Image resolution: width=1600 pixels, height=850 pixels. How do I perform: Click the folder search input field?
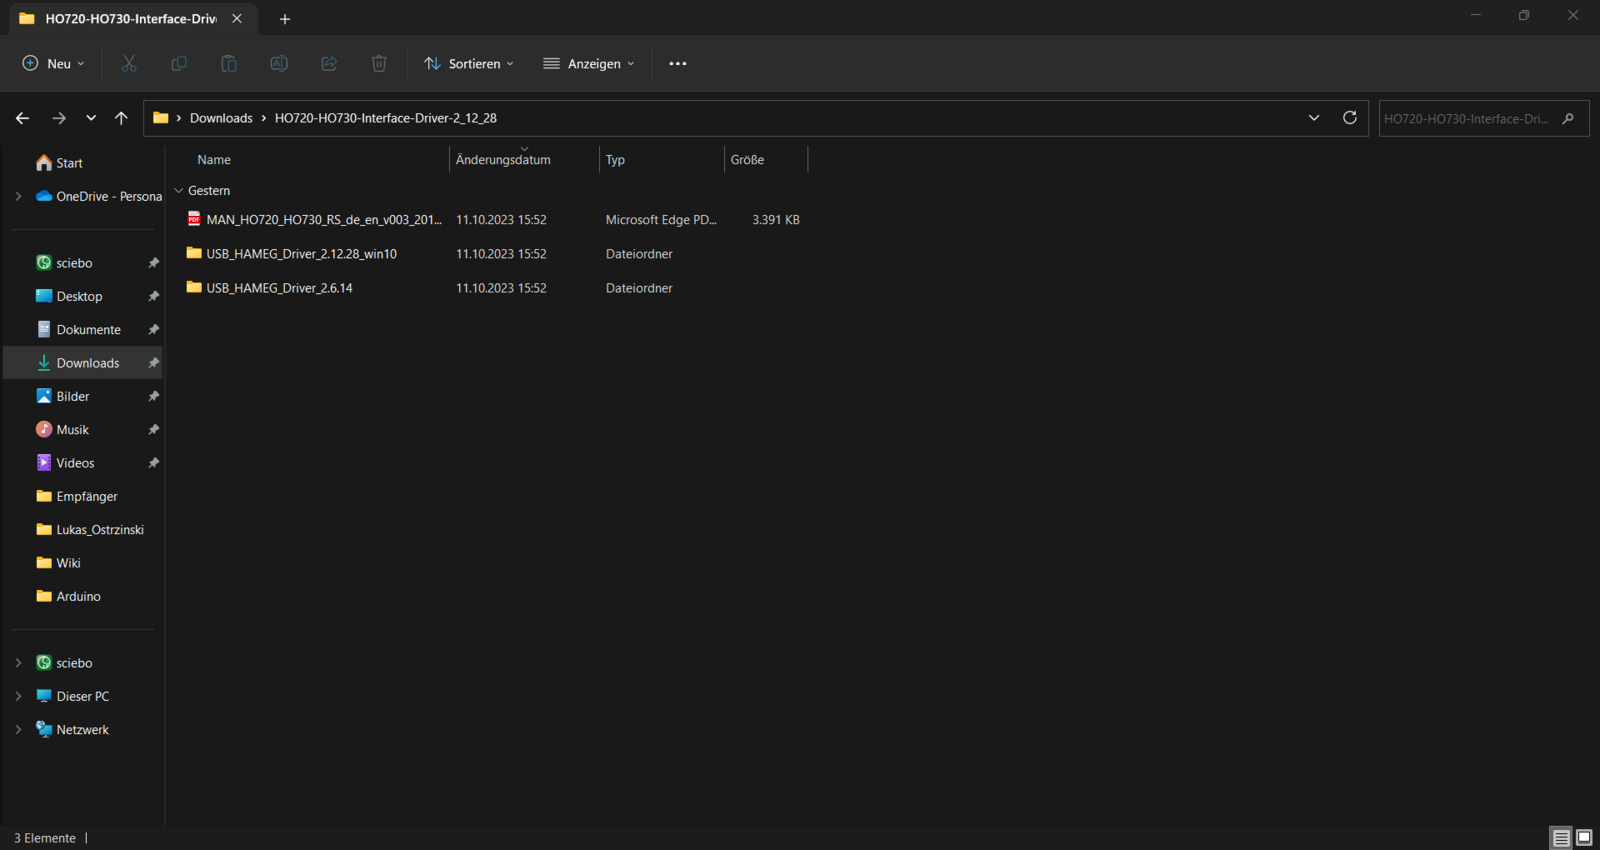click(1466, 119)
